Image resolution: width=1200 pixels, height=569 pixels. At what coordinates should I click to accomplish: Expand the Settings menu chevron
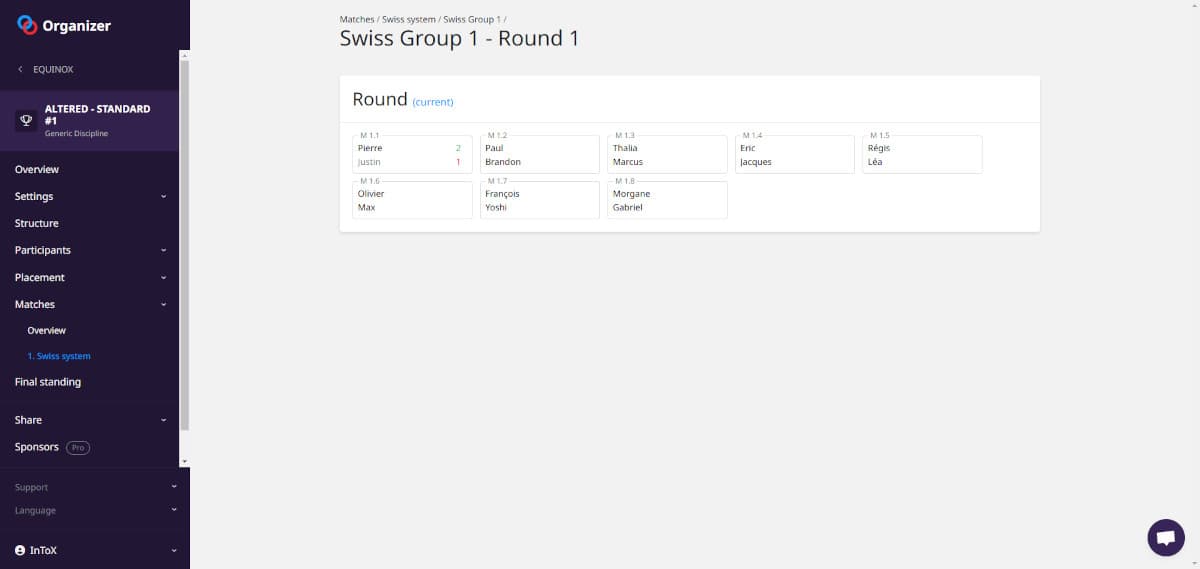click(164, 197)
